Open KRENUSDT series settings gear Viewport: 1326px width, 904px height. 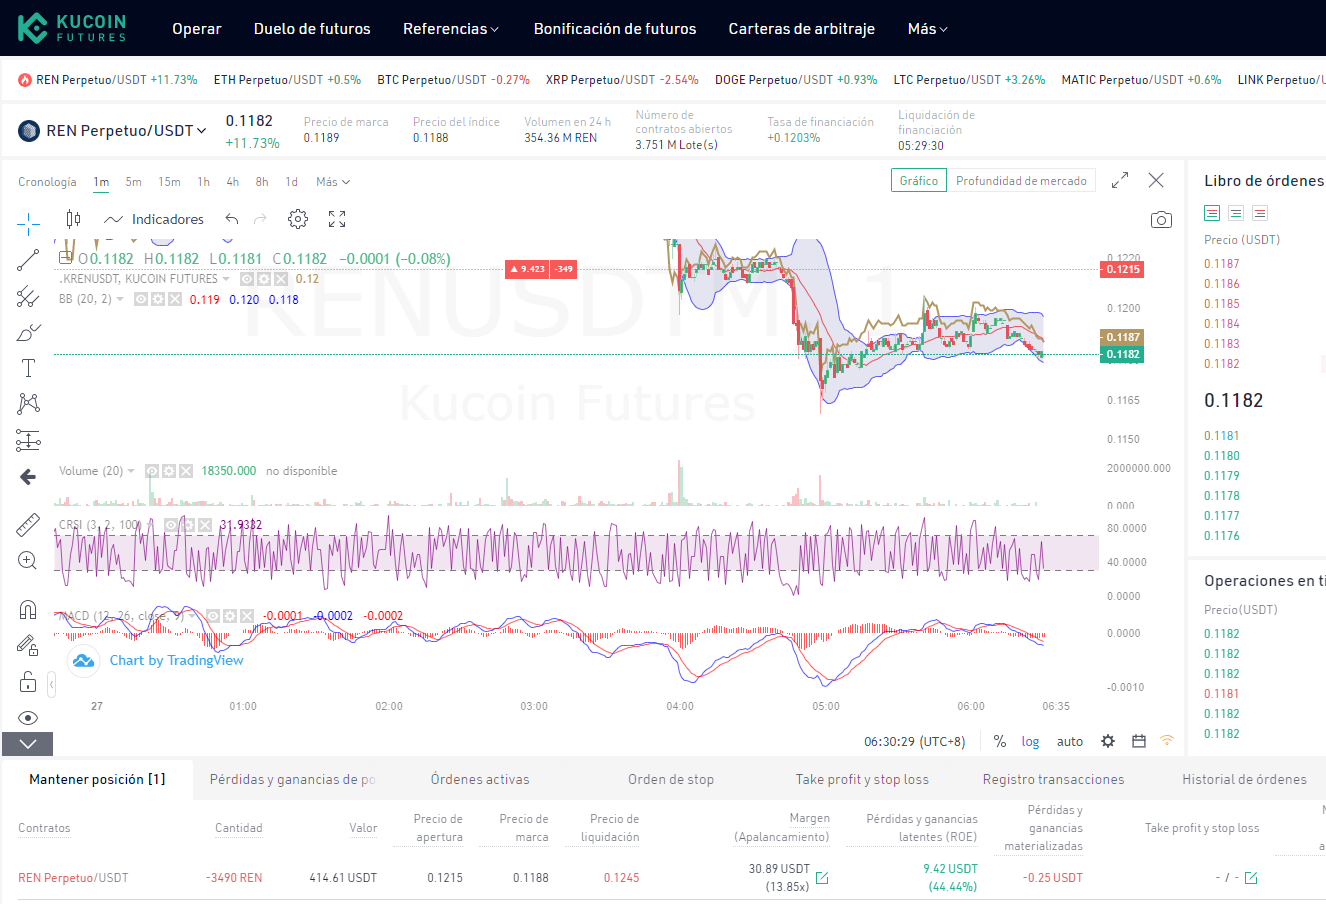point(264,279)
